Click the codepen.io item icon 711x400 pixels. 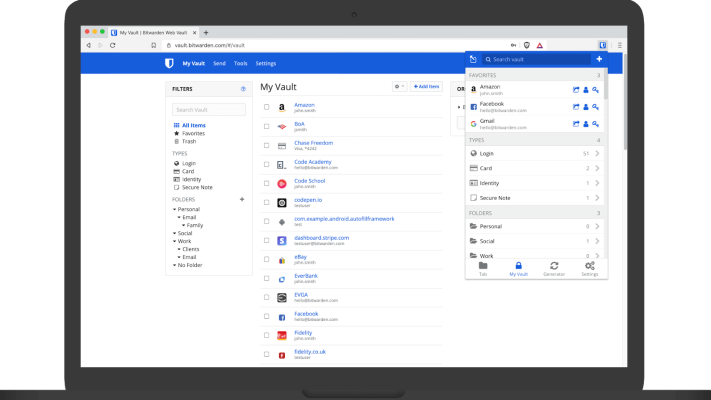(x=282, y=203)
